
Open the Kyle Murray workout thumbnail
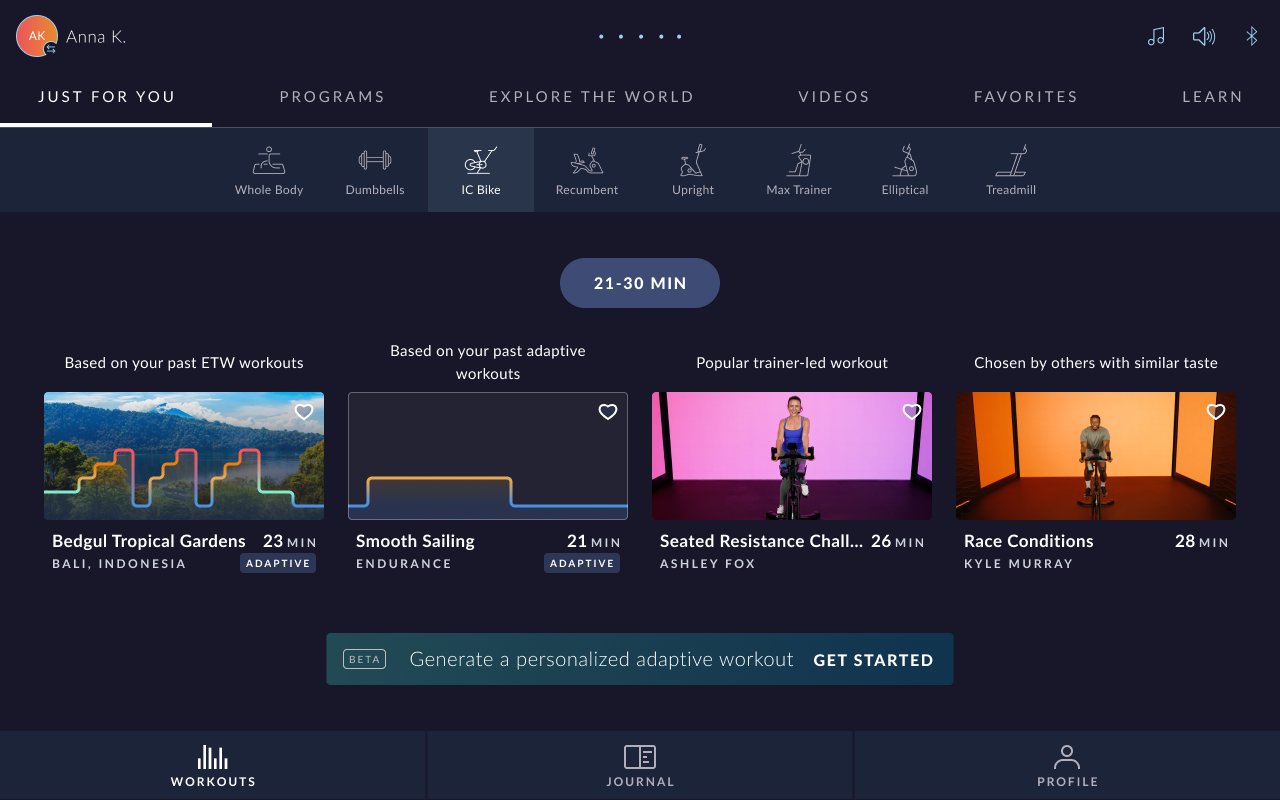pos(1096,456)
